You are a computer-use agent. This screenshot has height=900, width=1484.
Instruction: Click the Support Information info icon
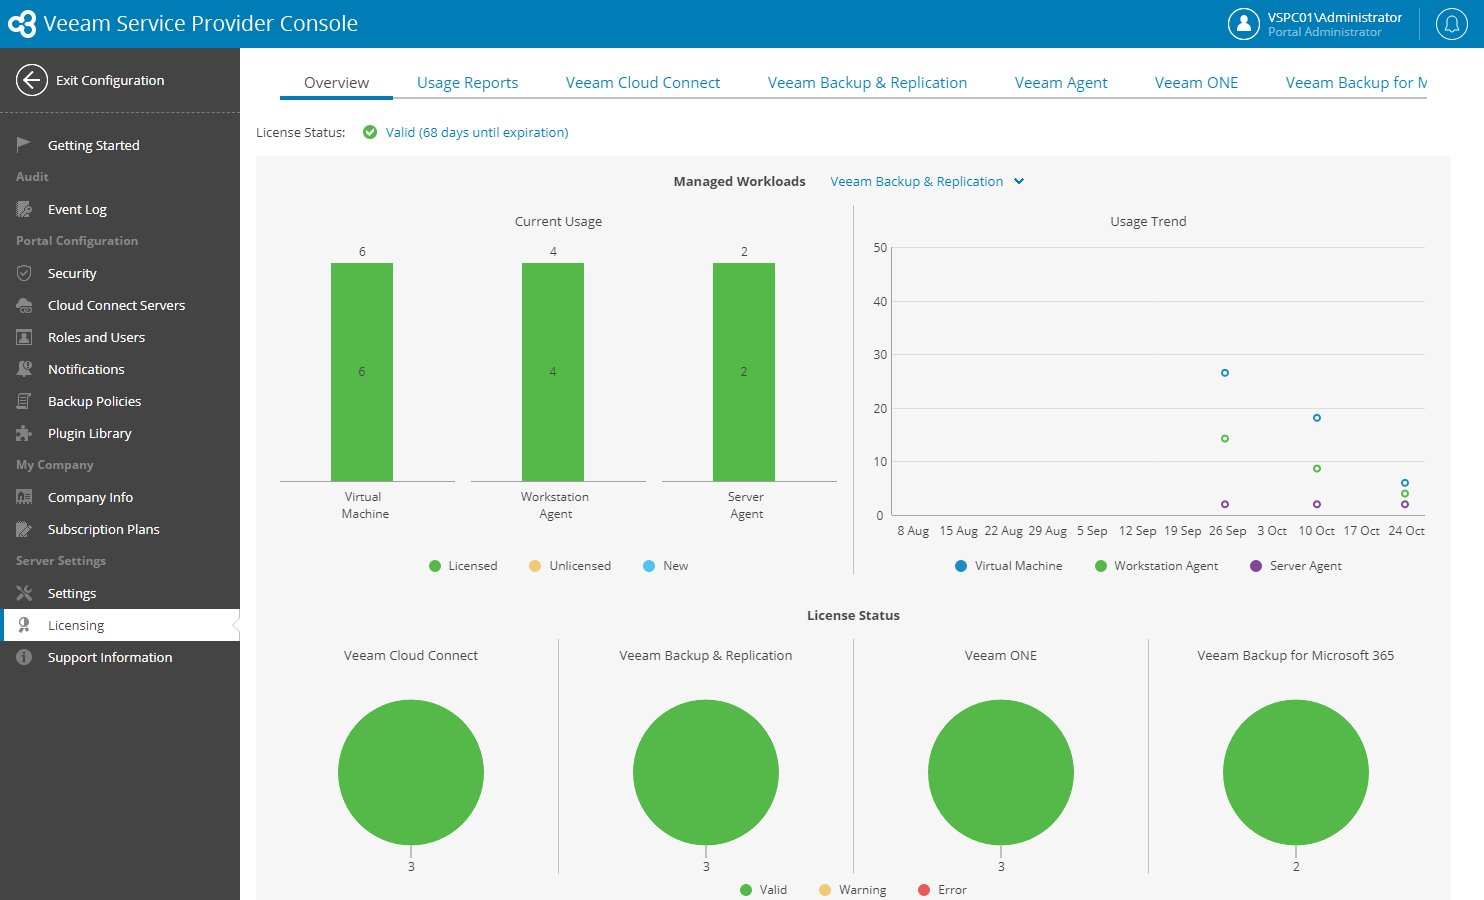[24, 657]
